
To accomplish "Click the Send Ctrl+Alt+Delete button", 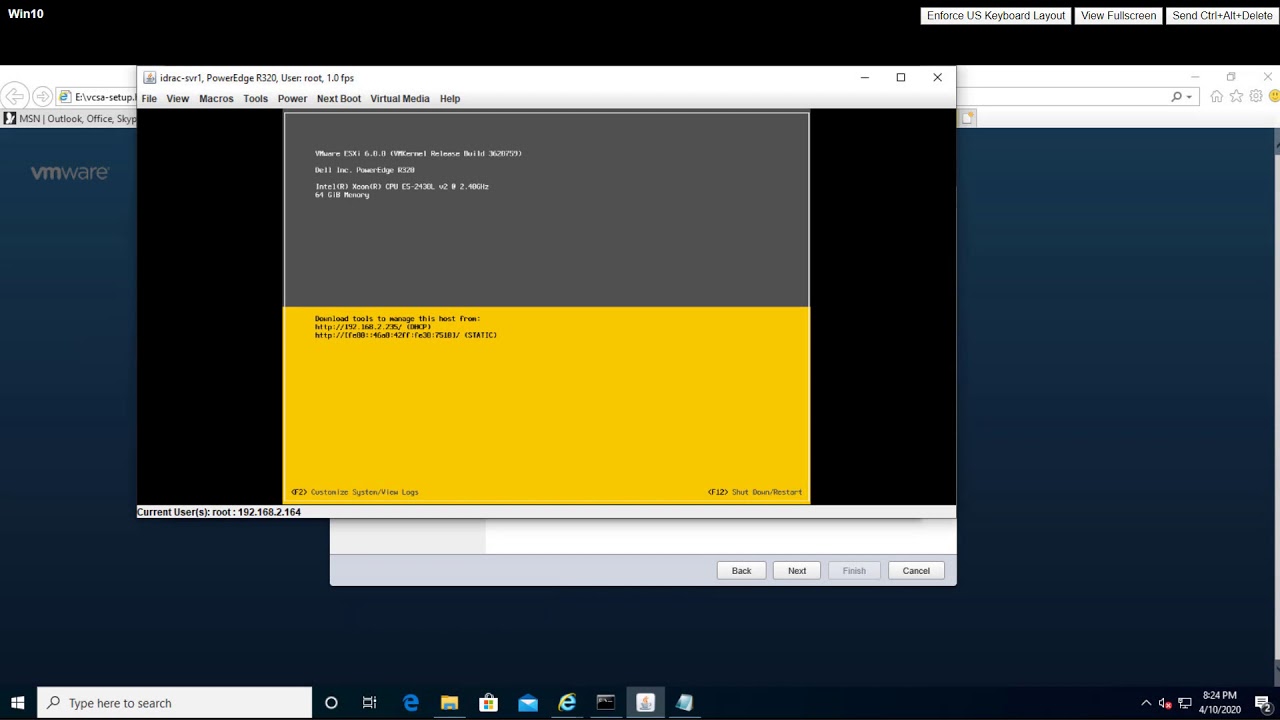I will (1222, 16).
